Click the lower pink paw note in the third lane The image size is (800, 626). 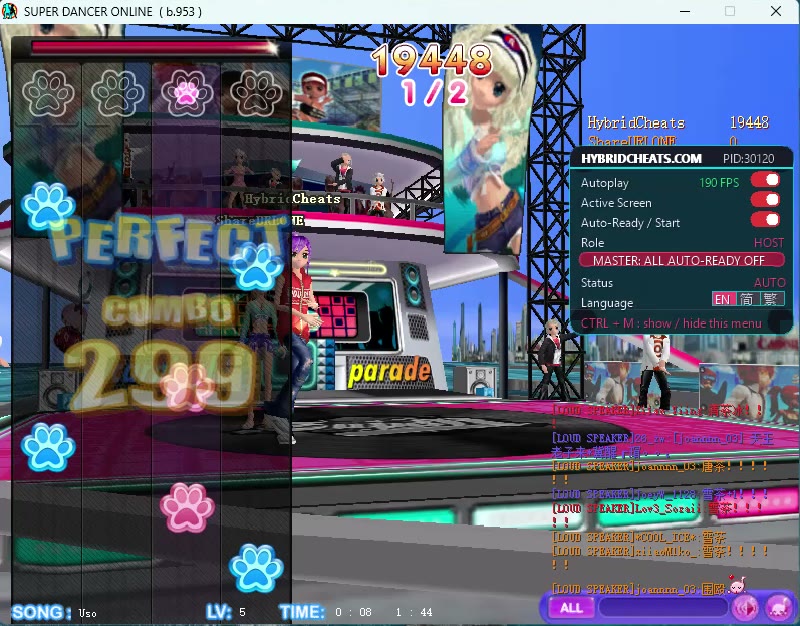(187, 508)
